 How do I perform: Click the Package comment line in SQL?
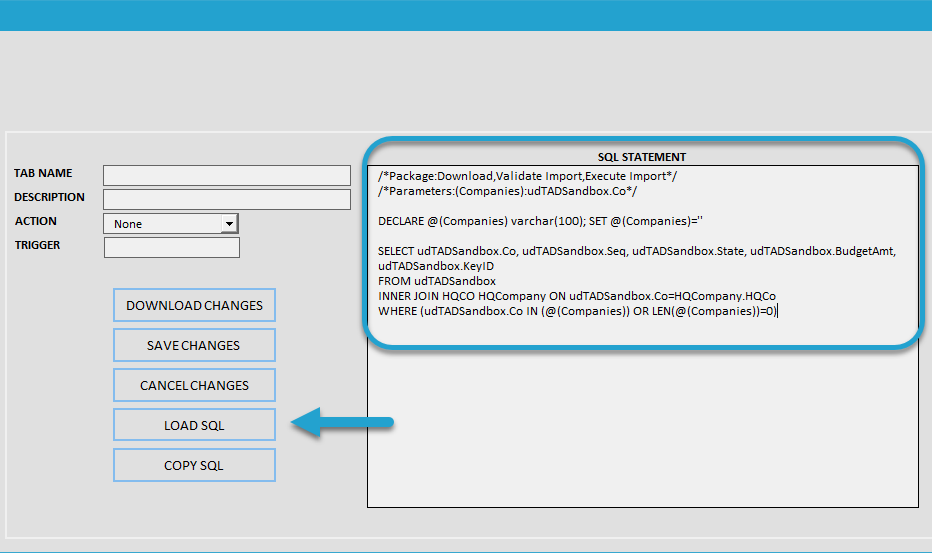click(527, 176)
